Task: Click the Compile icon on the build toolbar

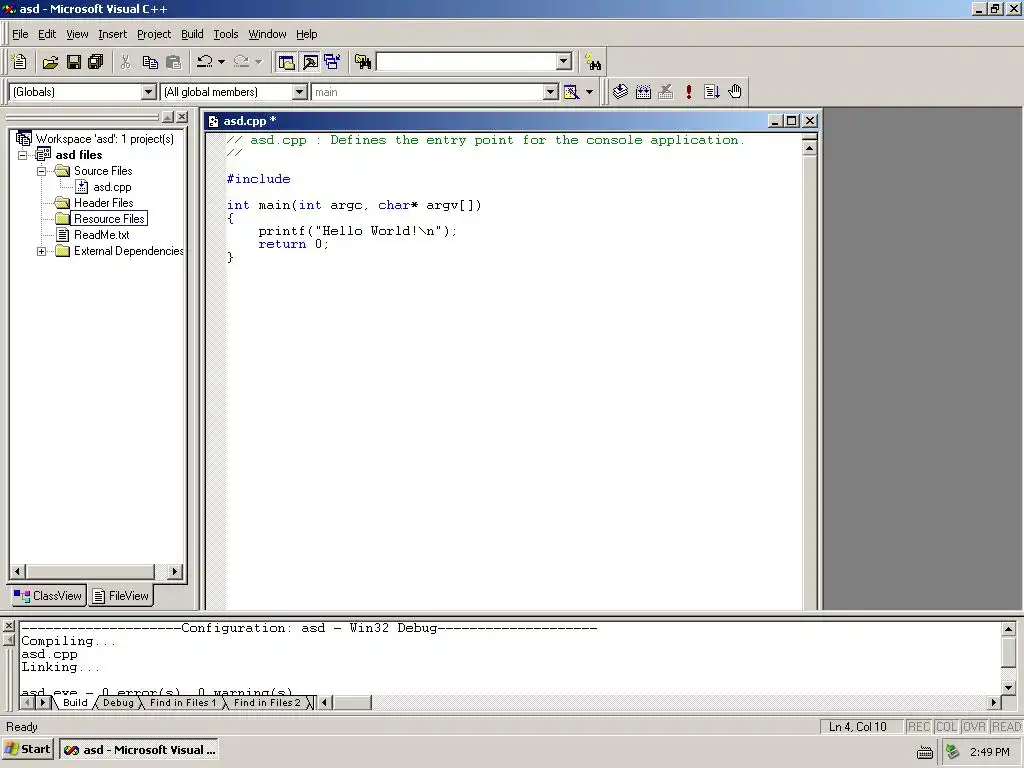Action: click(620, 91)
